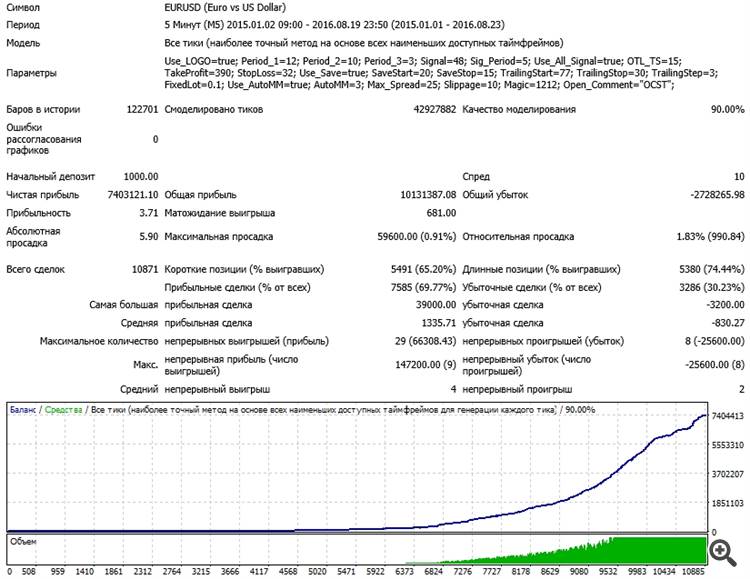Viewport: 750px width, 579px height.
Task: Select the symbol value EURUSD (Euro vs US Dollar)
Action: click(x=225, y=8)
